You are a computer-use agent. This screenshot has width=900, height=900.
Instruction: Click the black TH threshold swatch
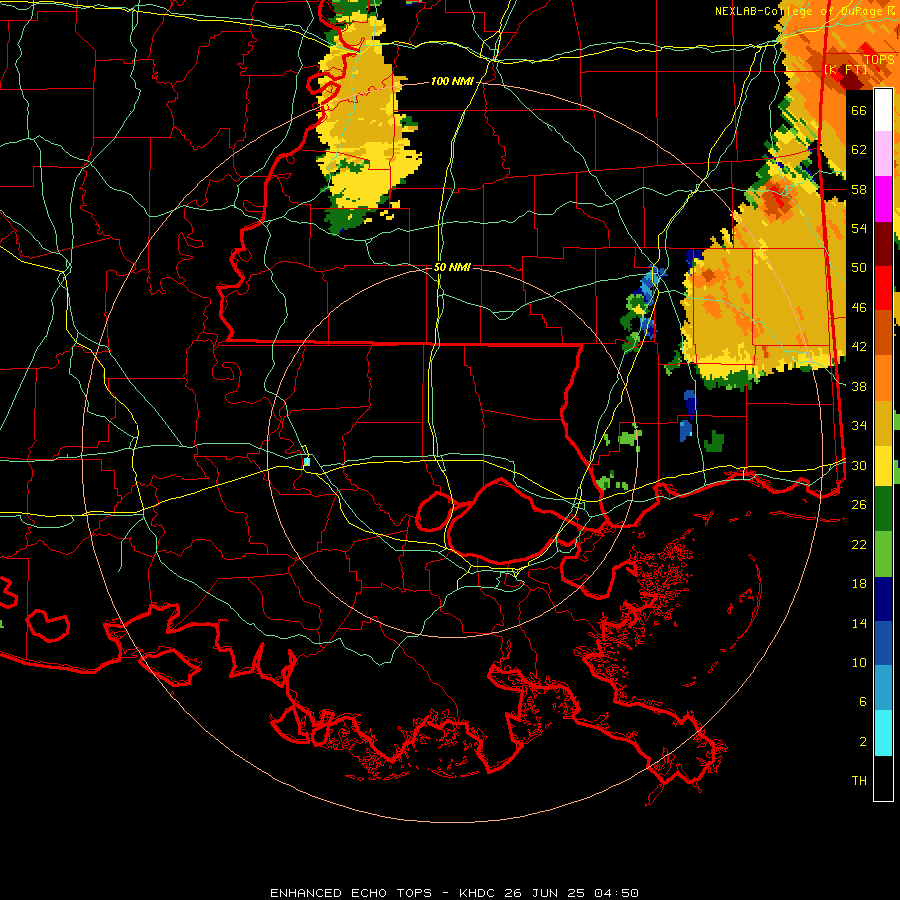[883, 778]
